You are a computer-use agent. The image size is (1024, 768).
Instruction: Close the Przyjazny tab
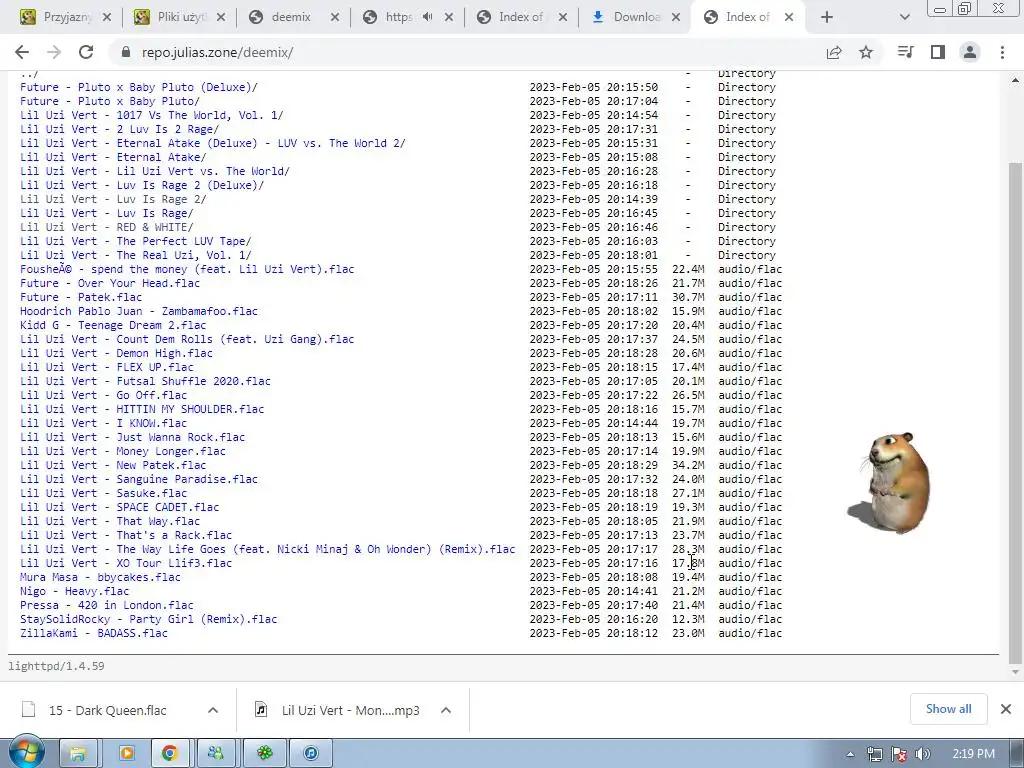pyautogui.click(x=107, y=17)
